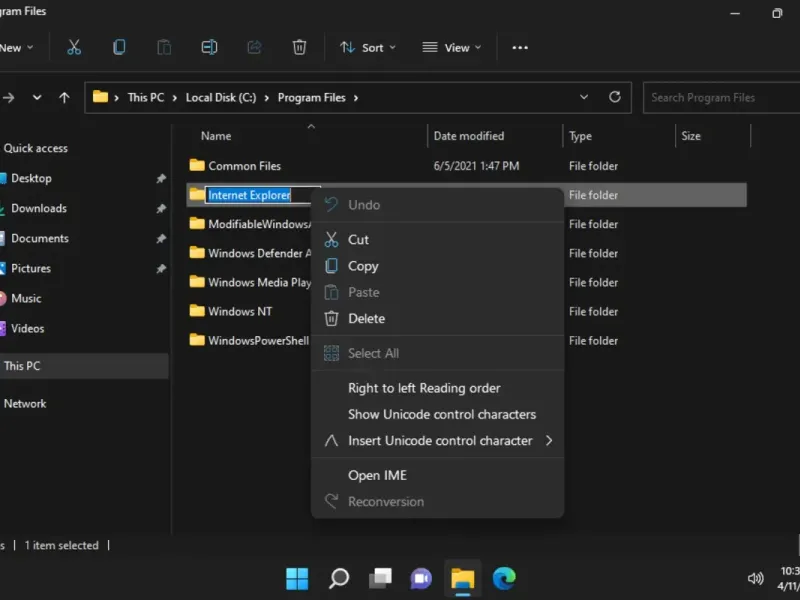800x600 pixels.
Task: Open recent locations dropdown arrow
Action: pos(37,97)
